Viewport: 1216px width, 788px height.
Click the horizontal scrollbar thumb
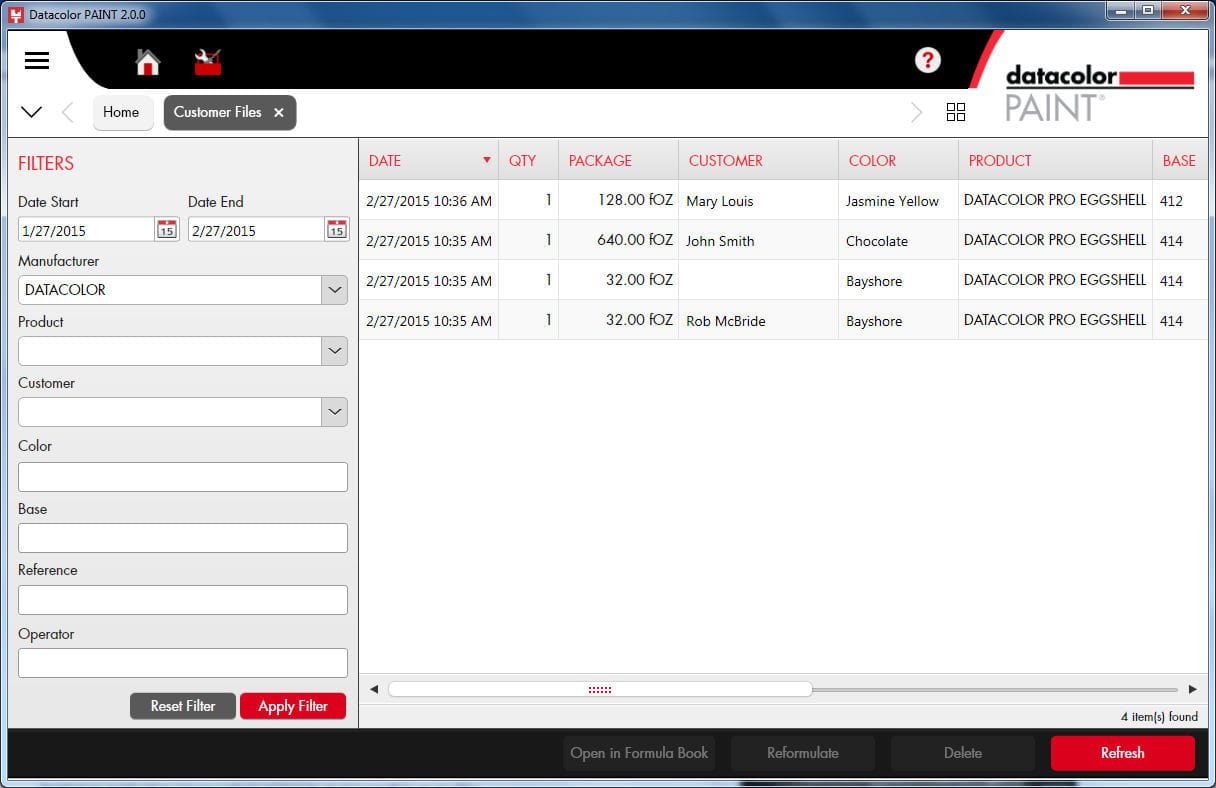(600, 689)
